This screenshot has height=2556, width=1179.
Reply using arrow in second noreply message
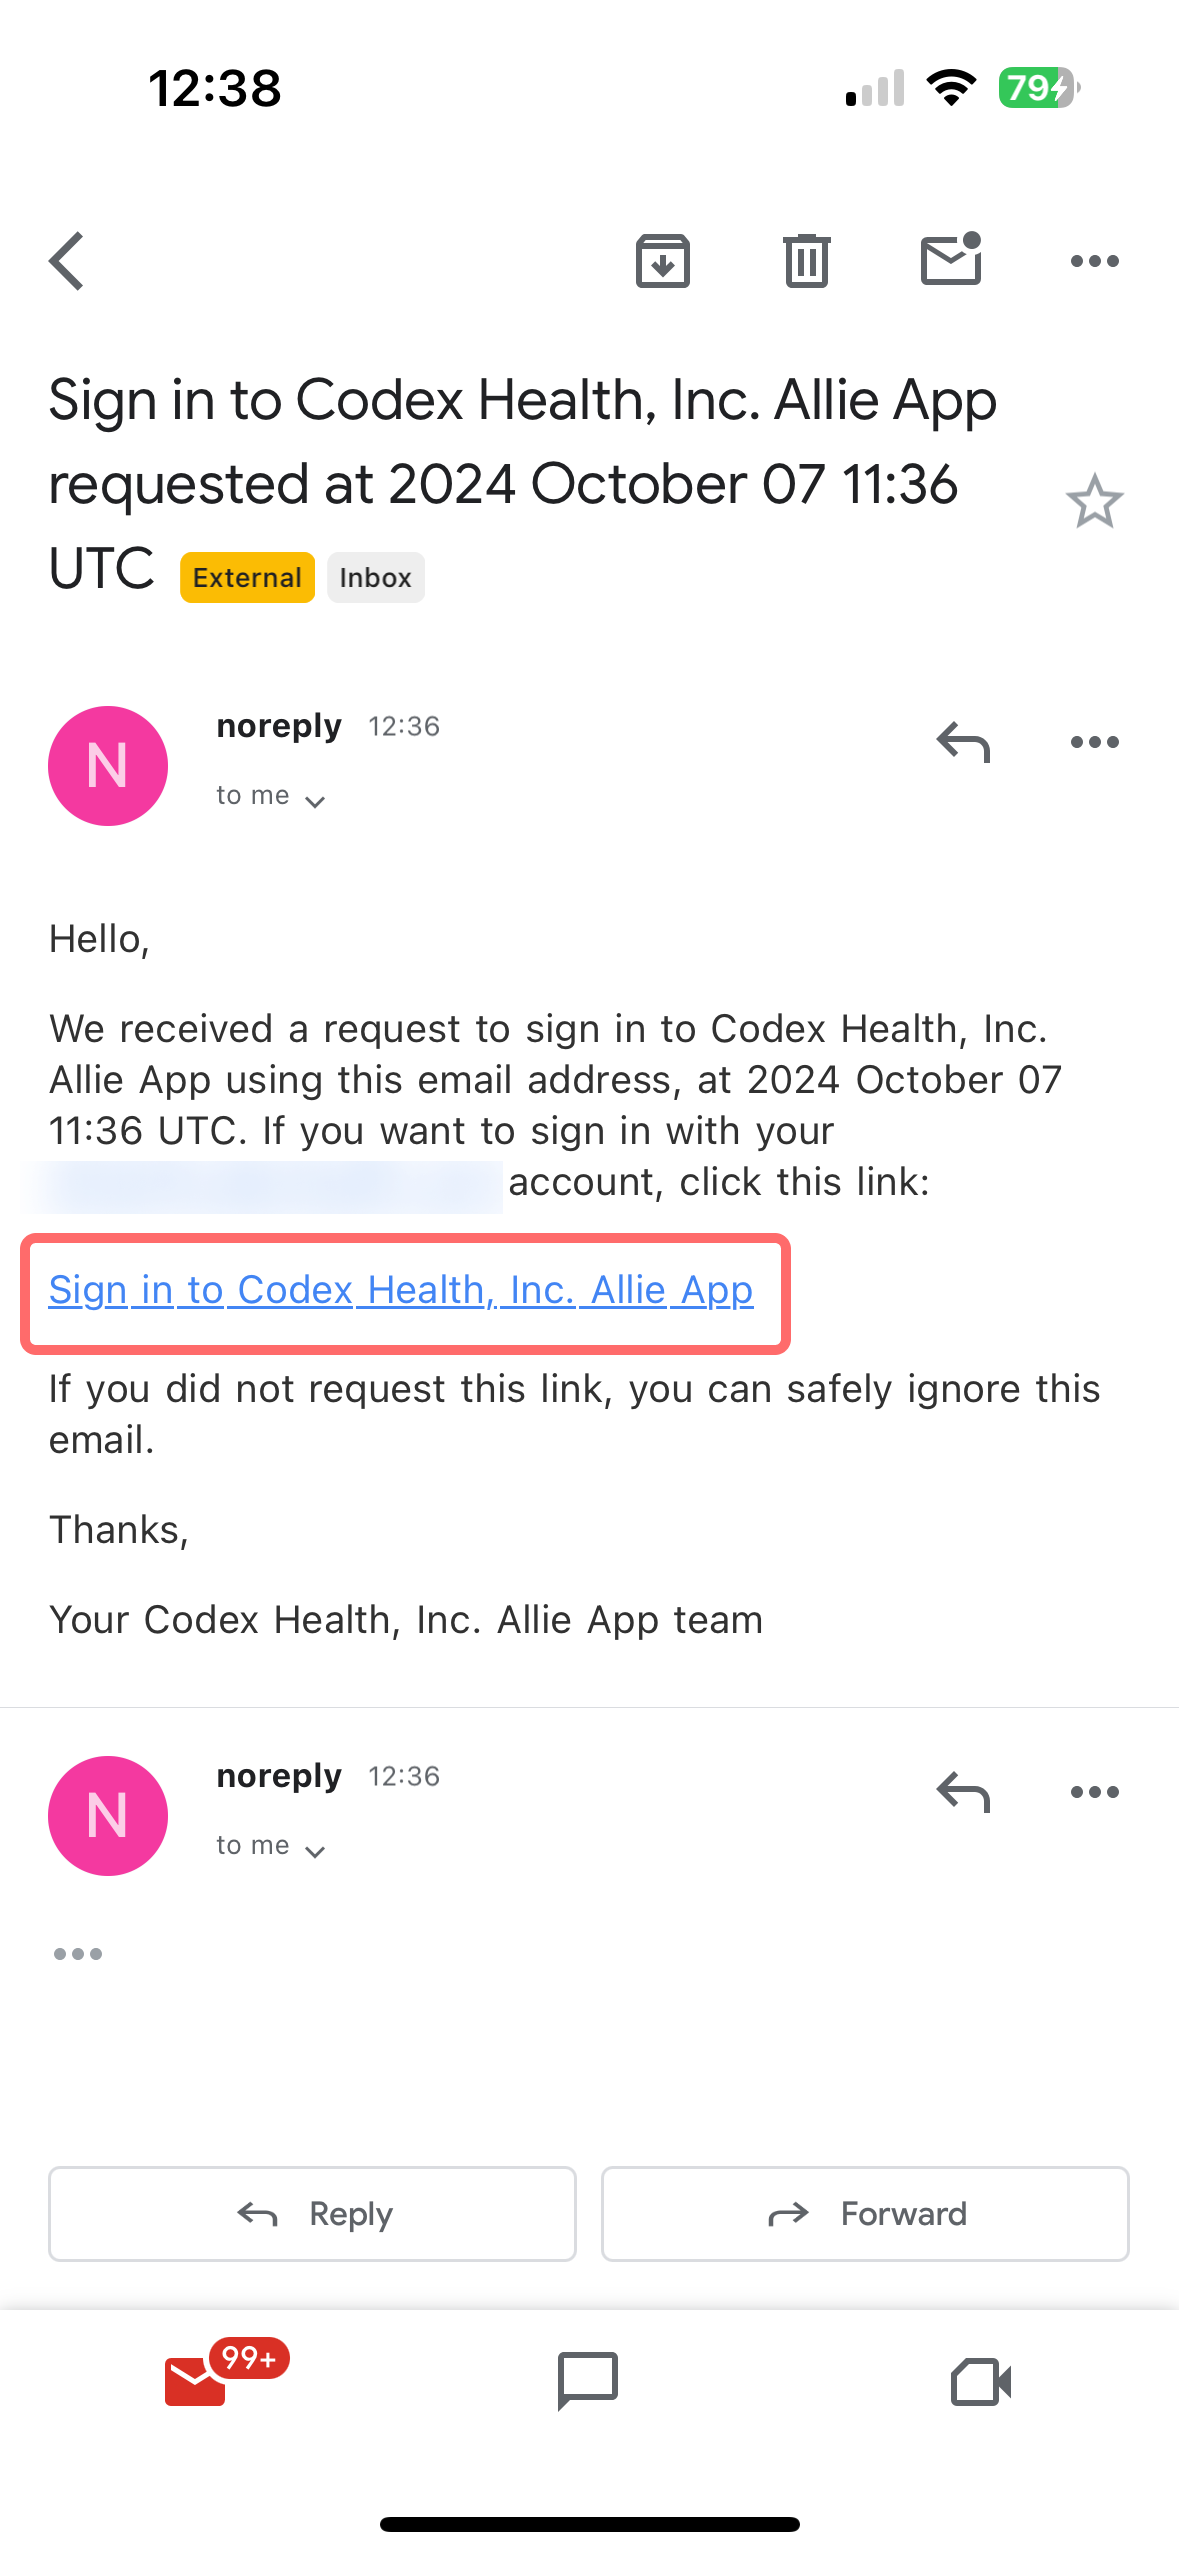pyautogui.click(x=963, y=1793)
